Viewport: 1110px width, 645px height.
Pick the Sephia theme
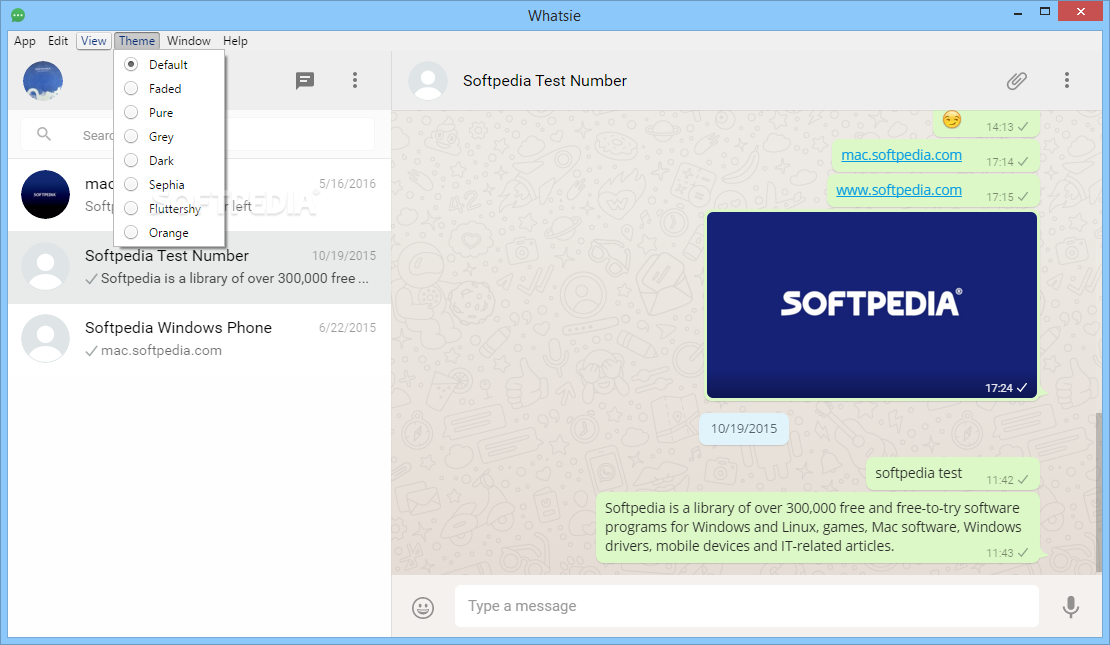(x=169, y=185)
